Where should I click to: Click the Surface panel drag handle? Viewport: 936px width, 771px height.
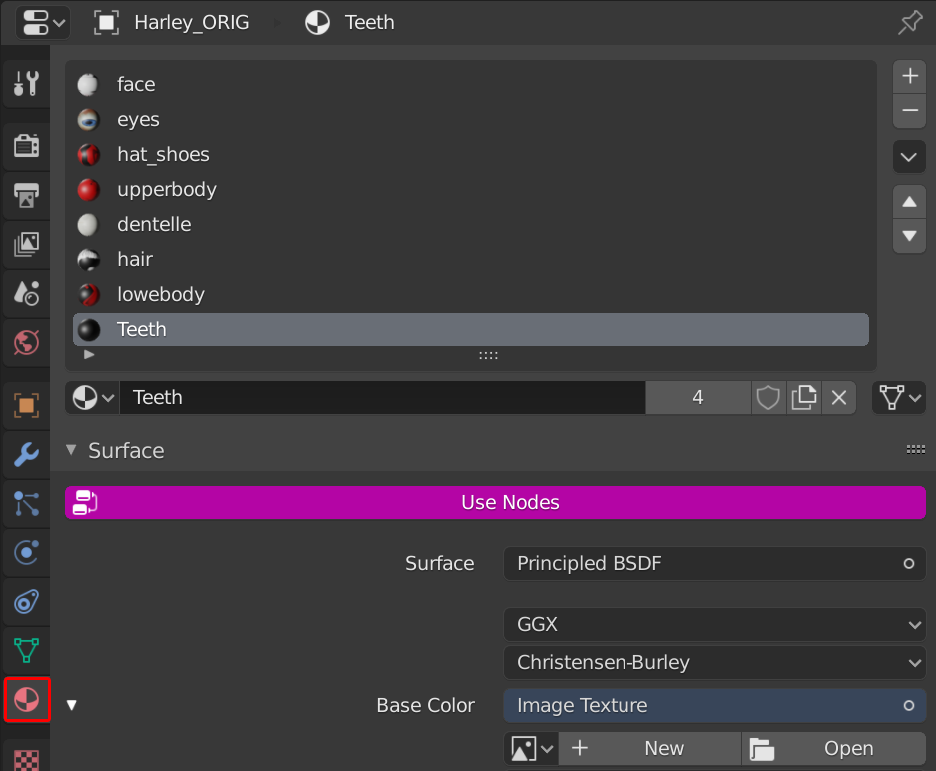pos(915,449)
